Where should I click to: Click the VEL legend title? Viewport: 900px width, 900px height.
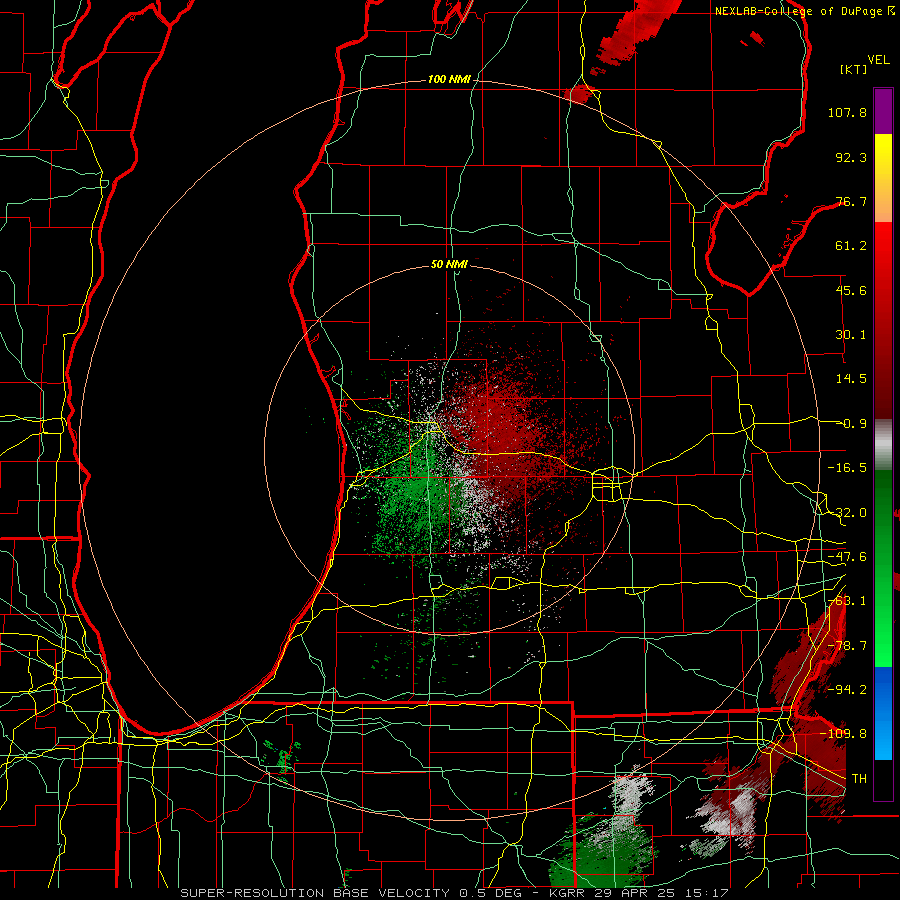[878, 60]
